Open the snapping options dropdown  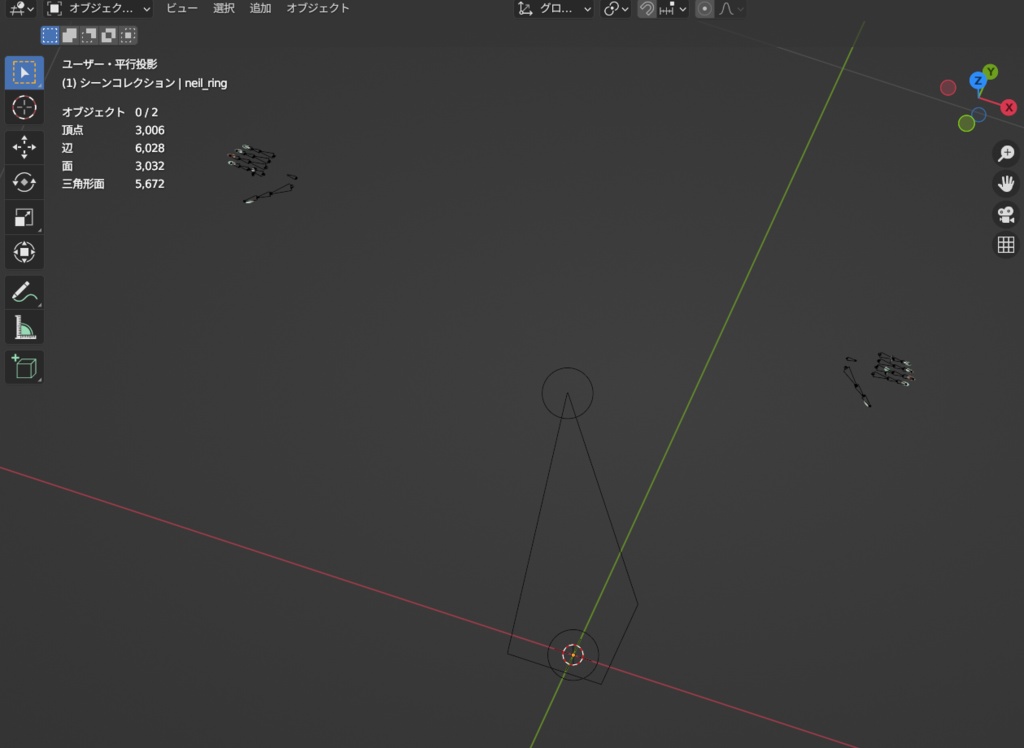(673, 9)
